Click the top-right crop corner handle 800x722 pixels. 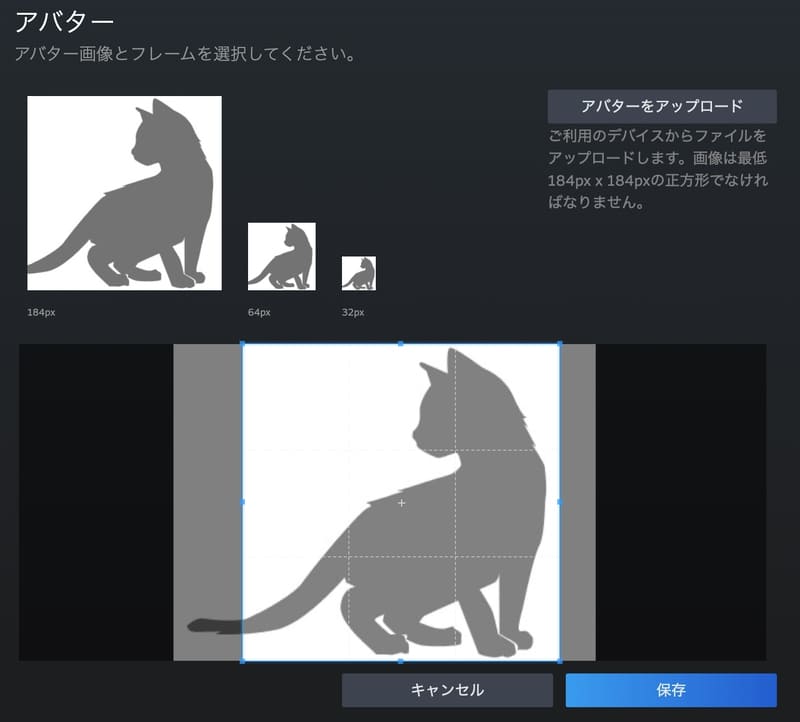point(559,344)
